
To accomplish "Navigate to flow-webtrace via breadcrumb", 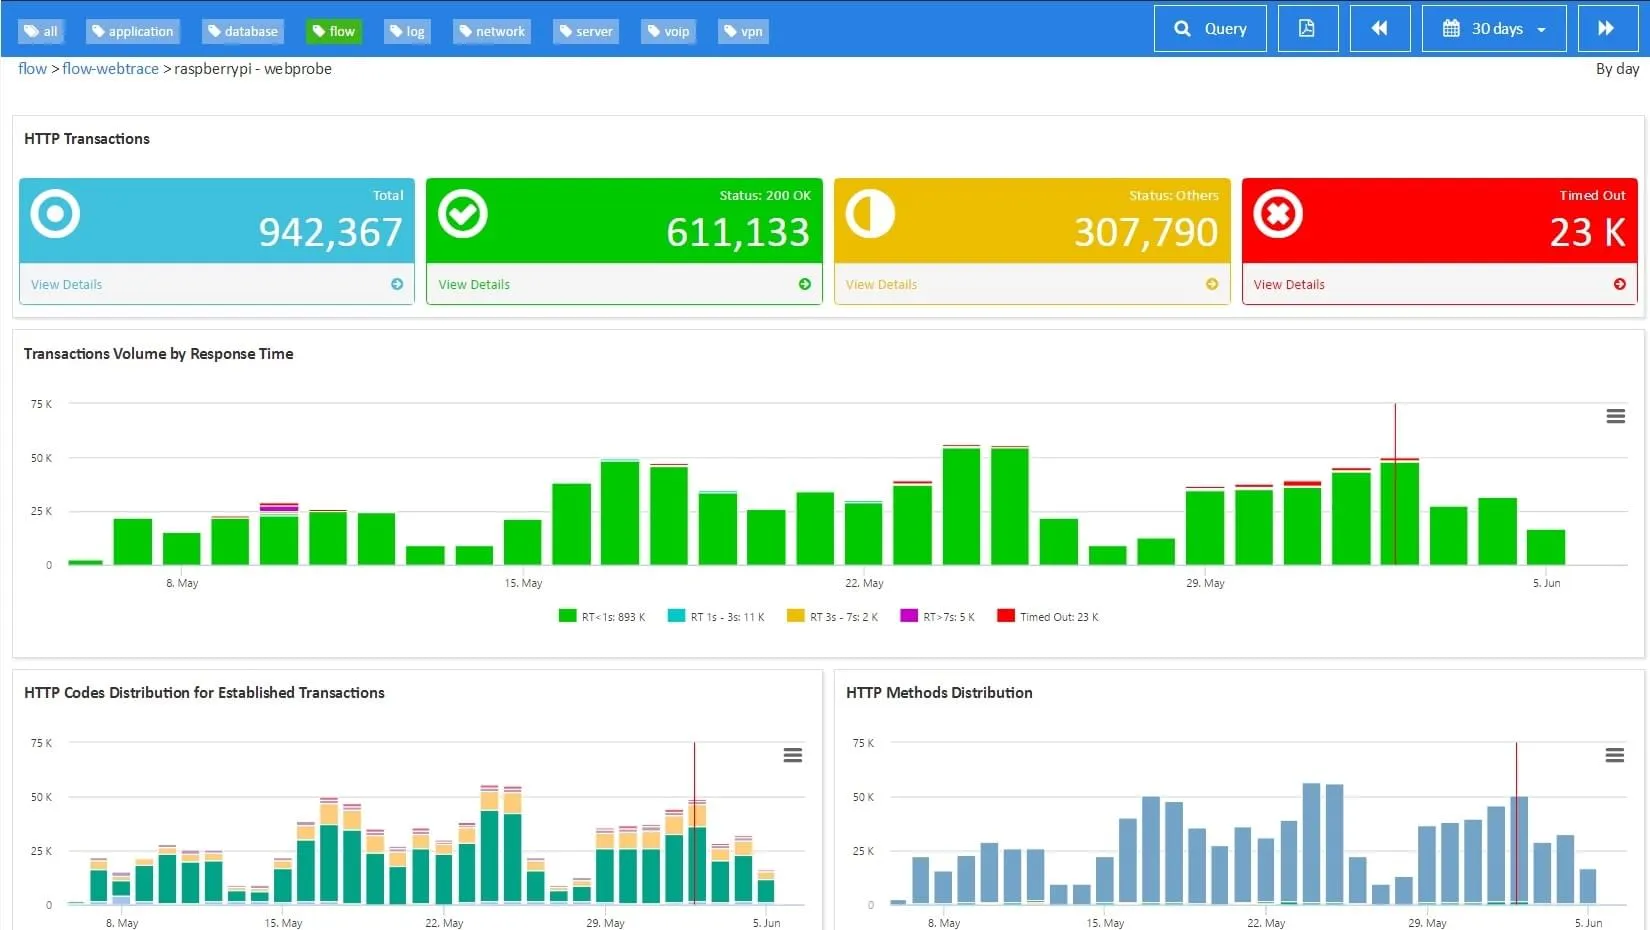I will point(110,68).
